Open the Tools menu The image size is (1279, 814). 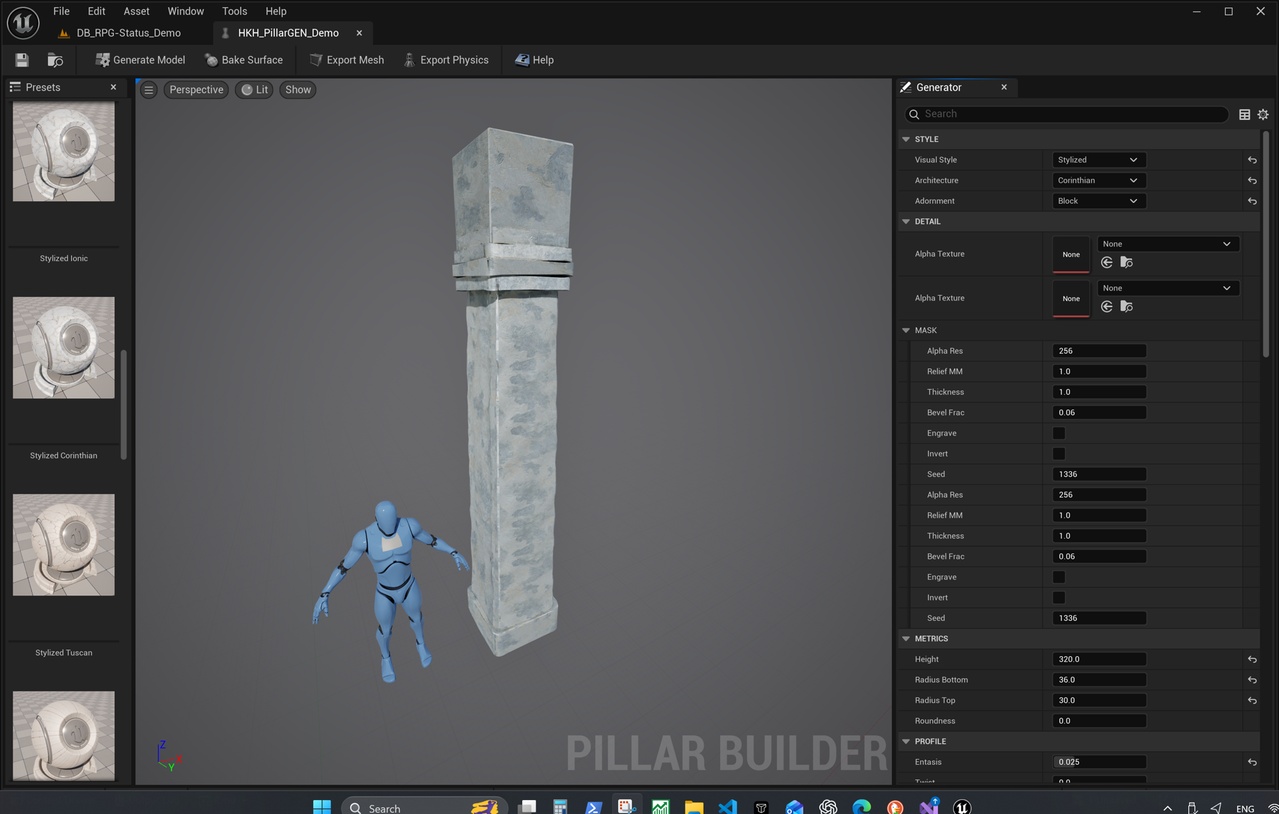234,11
